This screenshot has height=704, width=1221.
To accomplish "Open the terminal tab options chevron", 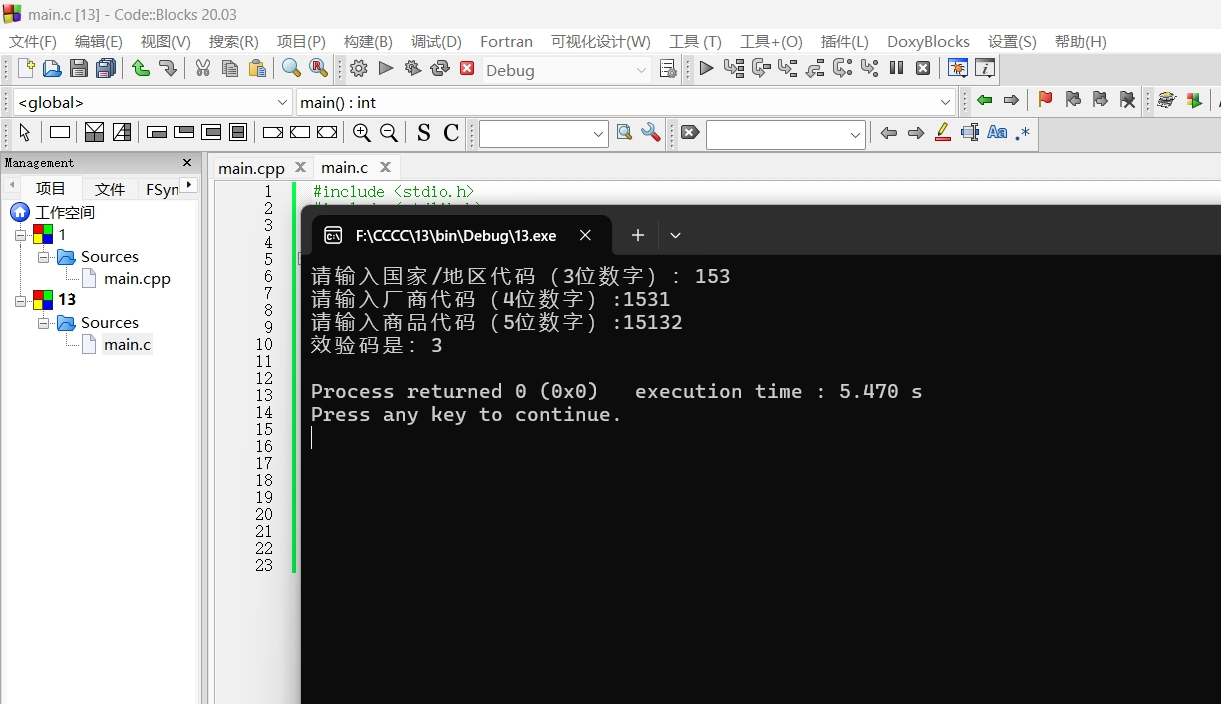I will pos(675,236).
